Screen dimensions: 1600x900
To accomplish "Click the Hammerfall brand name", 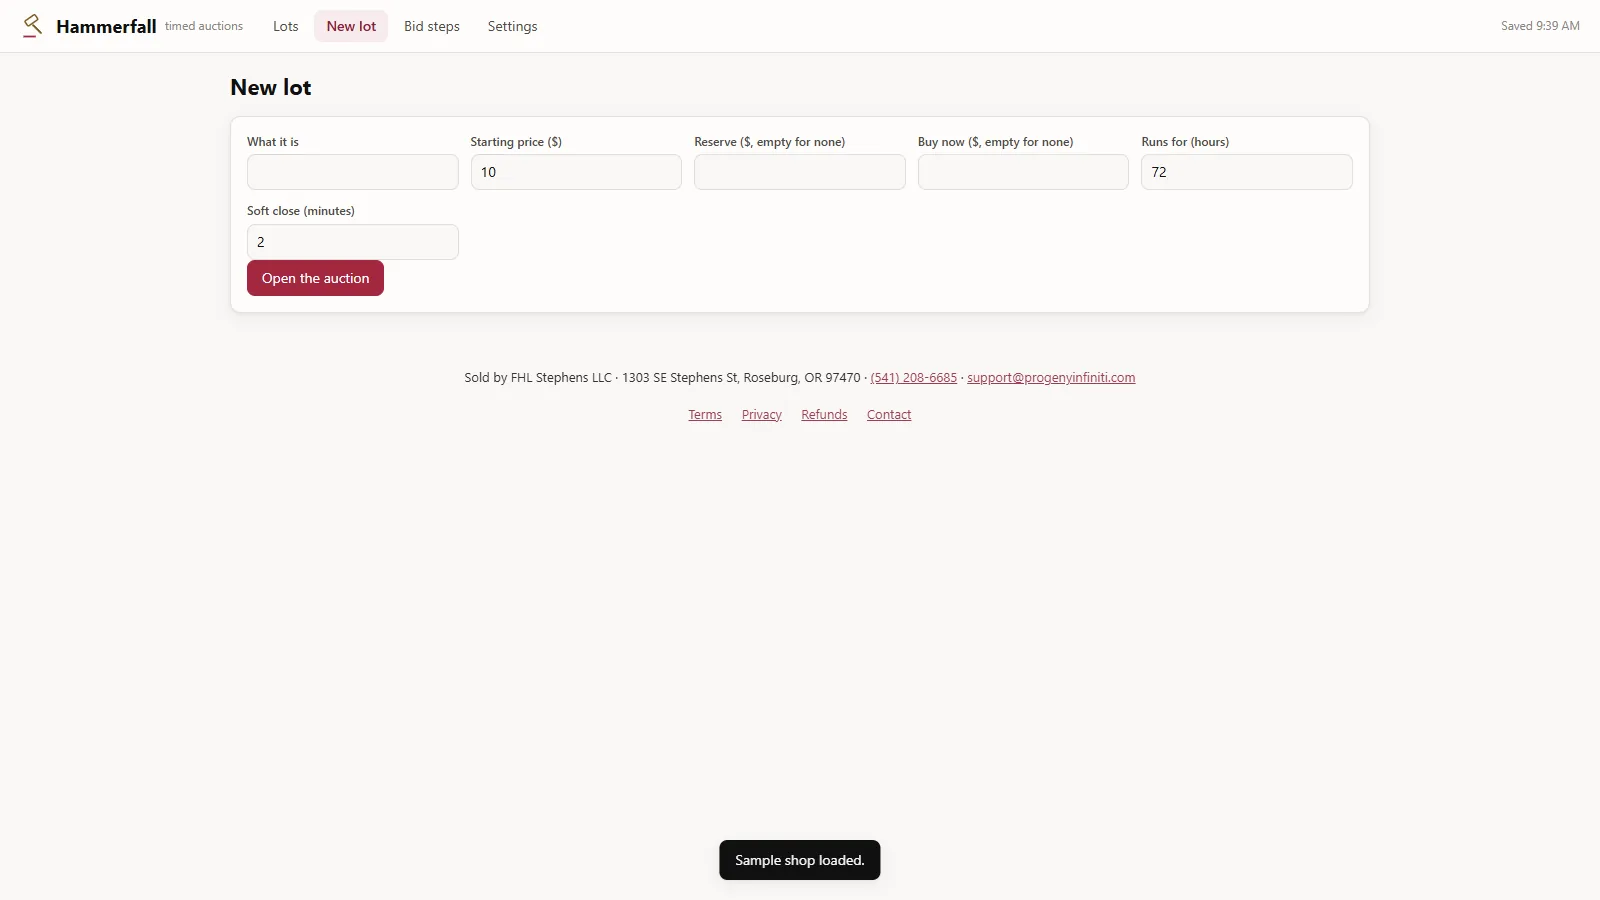I will point(106,26).
